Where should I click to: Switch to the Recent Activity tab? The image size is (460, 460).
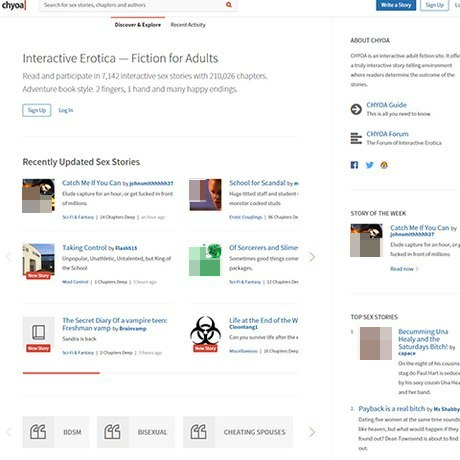pos(188,25)
